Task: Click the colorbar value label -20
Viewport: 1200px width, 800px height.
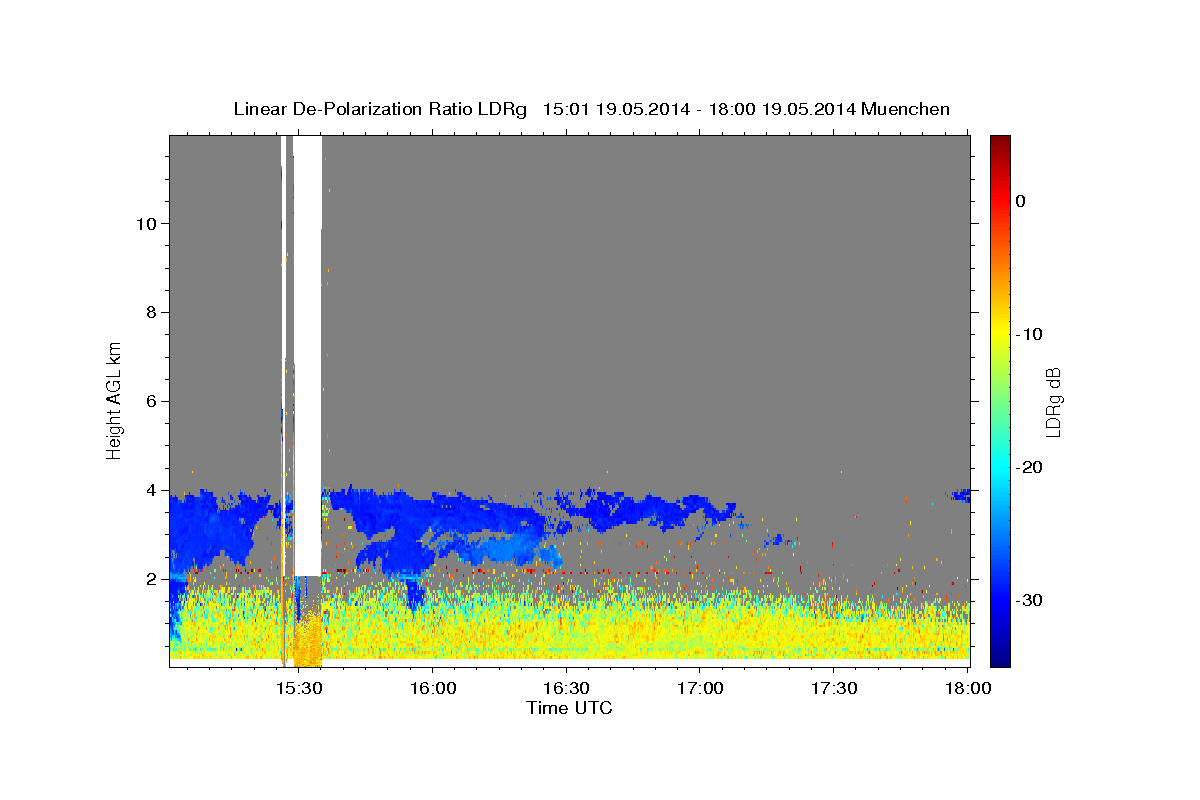Action: 1029,467
